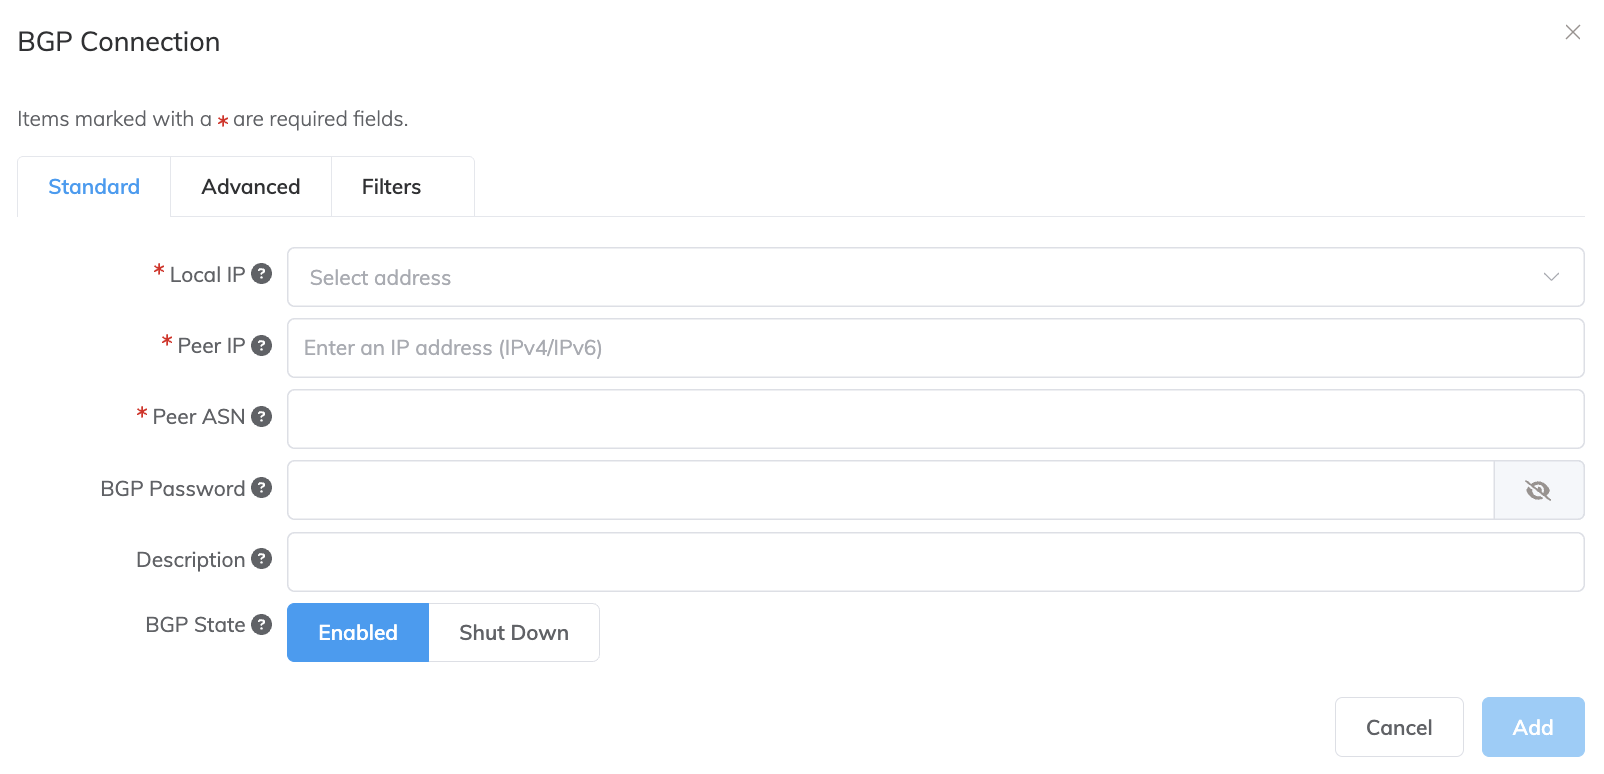Set BGP State to Shut Down
Image resolution: width=1604 pixels, height=774 pixels.
point(513,632)
